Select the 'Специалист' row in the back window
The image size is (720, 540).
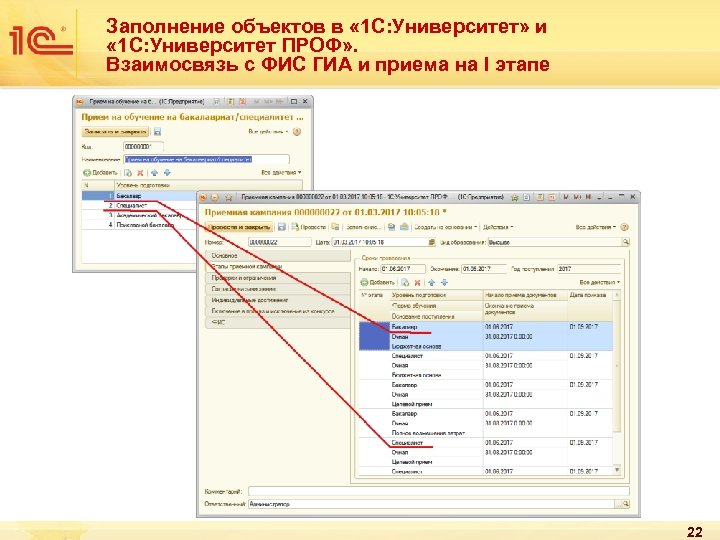coord(139,206)
